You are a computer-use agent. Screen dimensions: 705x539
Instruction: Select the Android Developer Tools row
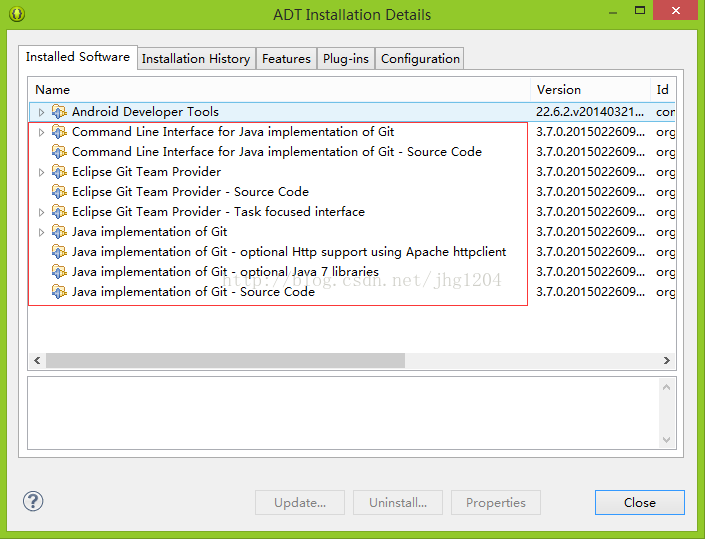[x=352, y=111]
